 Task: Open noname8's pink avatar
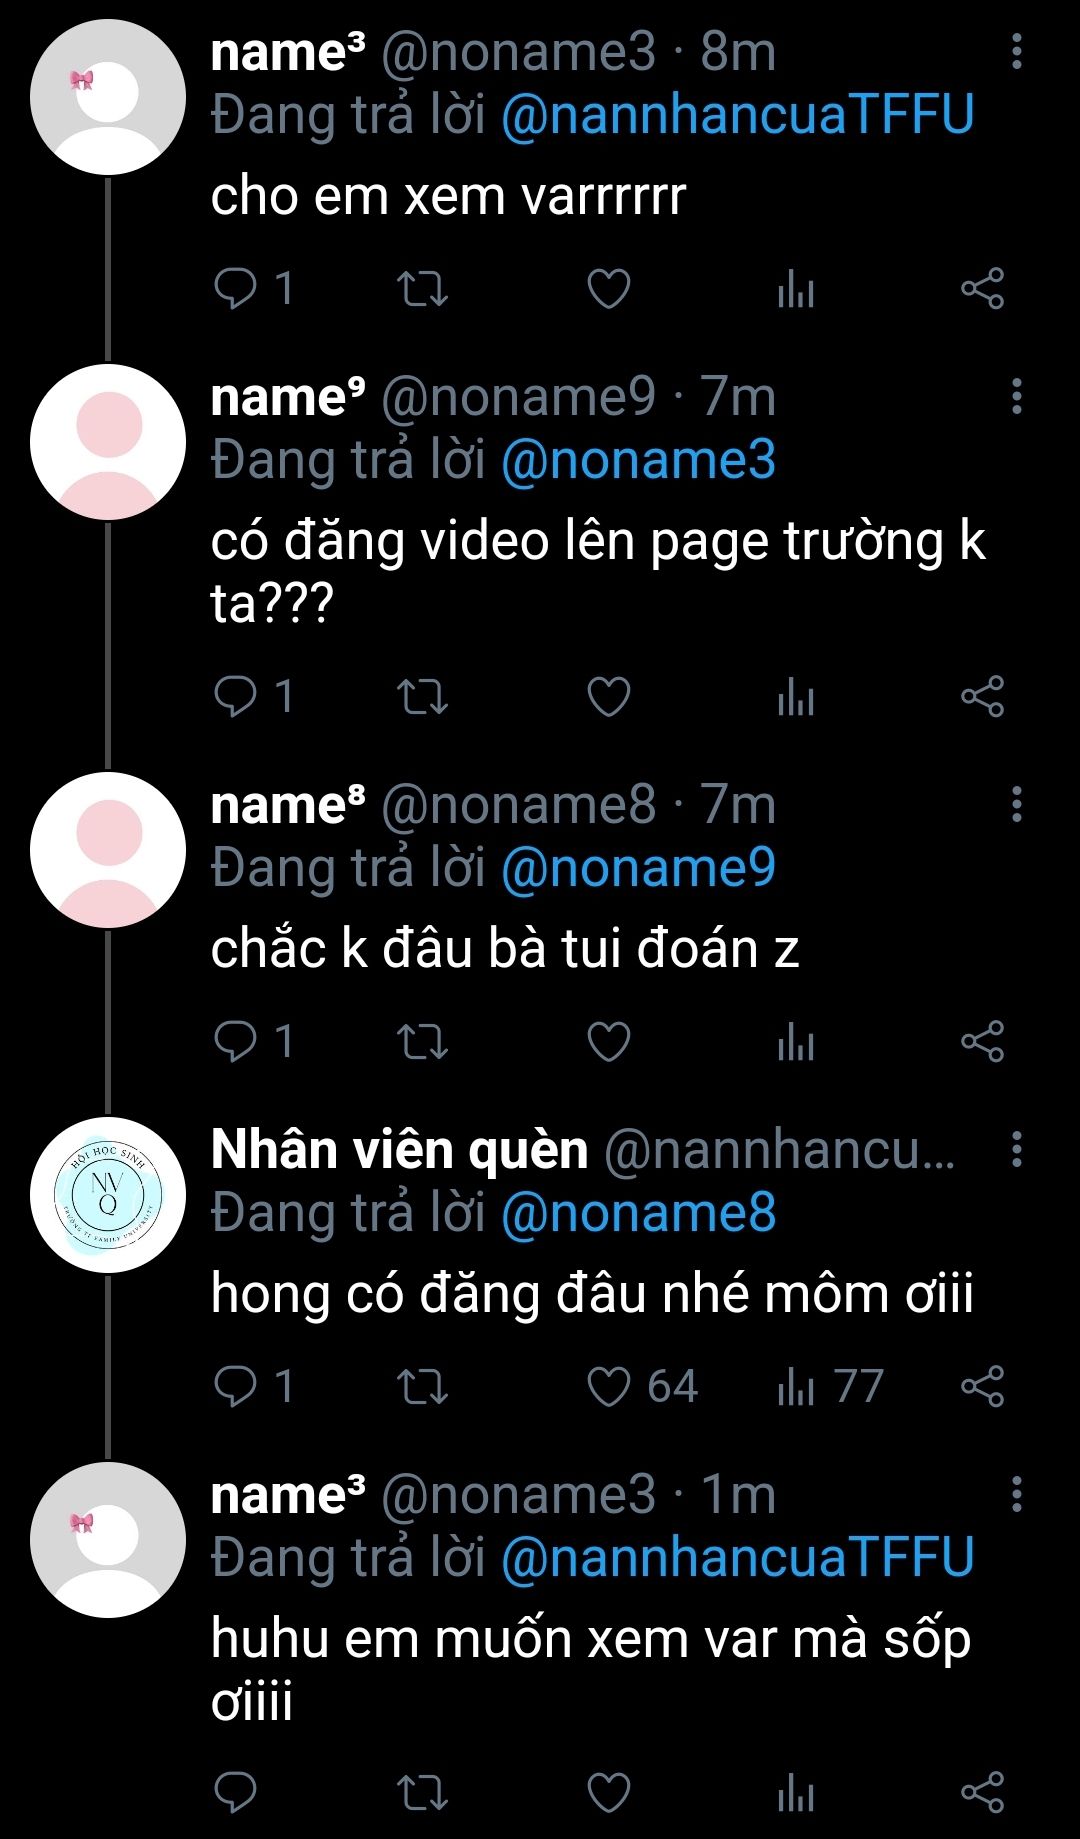[x=108, y=849]
